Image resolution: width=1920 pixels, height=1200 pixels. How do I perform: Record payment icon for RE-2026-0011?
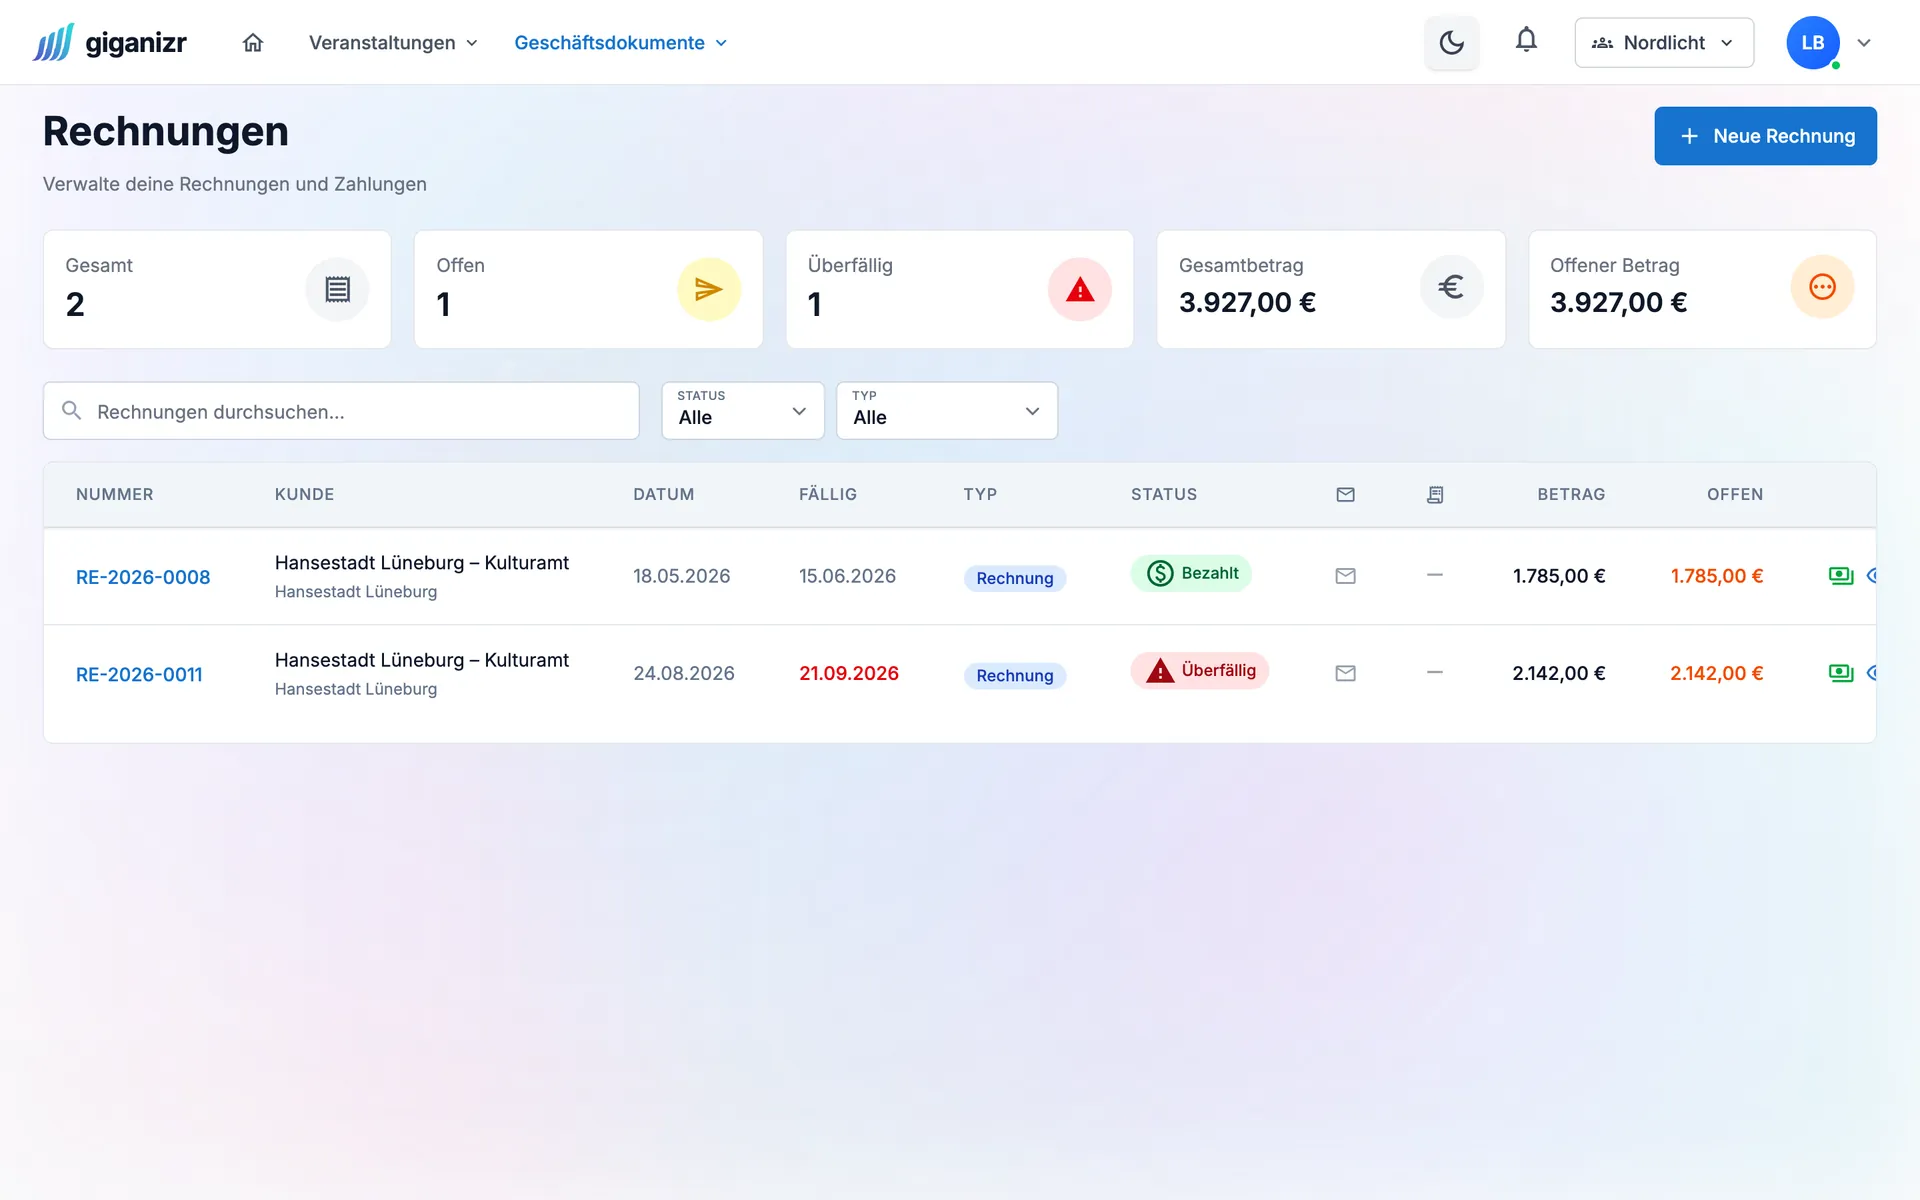coord(1841,674)
